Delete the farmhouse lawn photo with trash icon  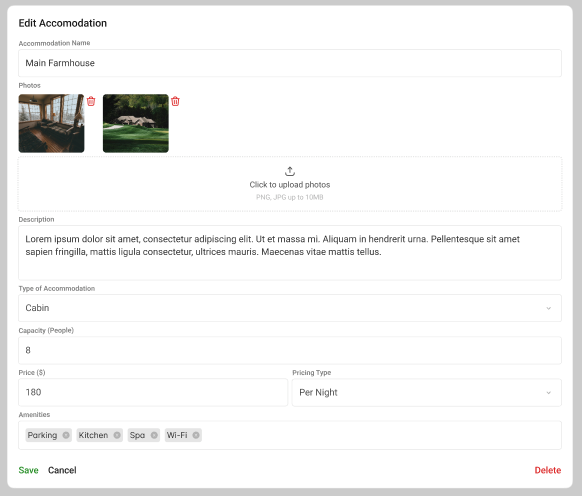[x=175, y=101]
